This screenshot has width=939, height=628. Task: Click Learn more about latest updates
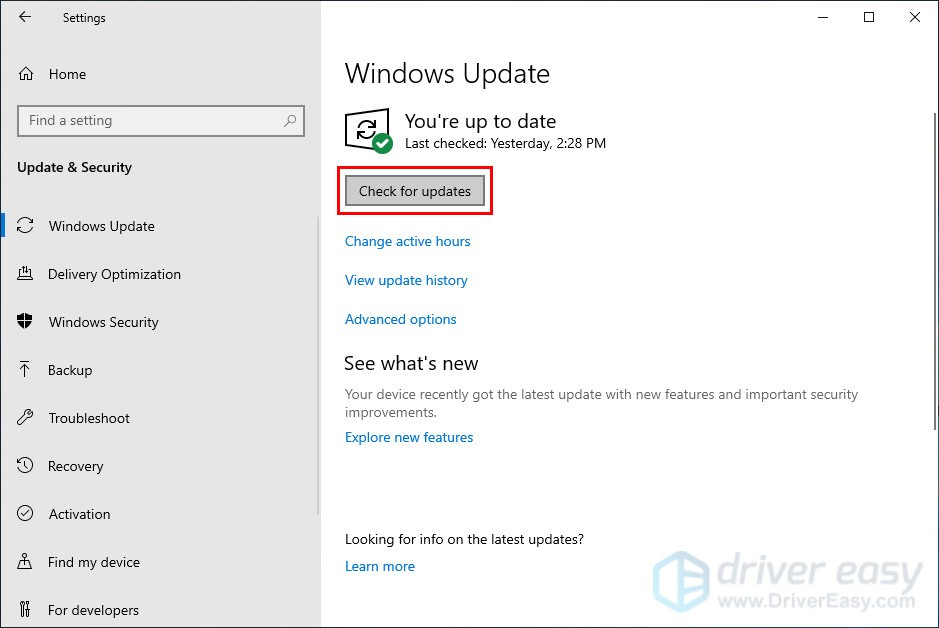[x=379, y=566]
